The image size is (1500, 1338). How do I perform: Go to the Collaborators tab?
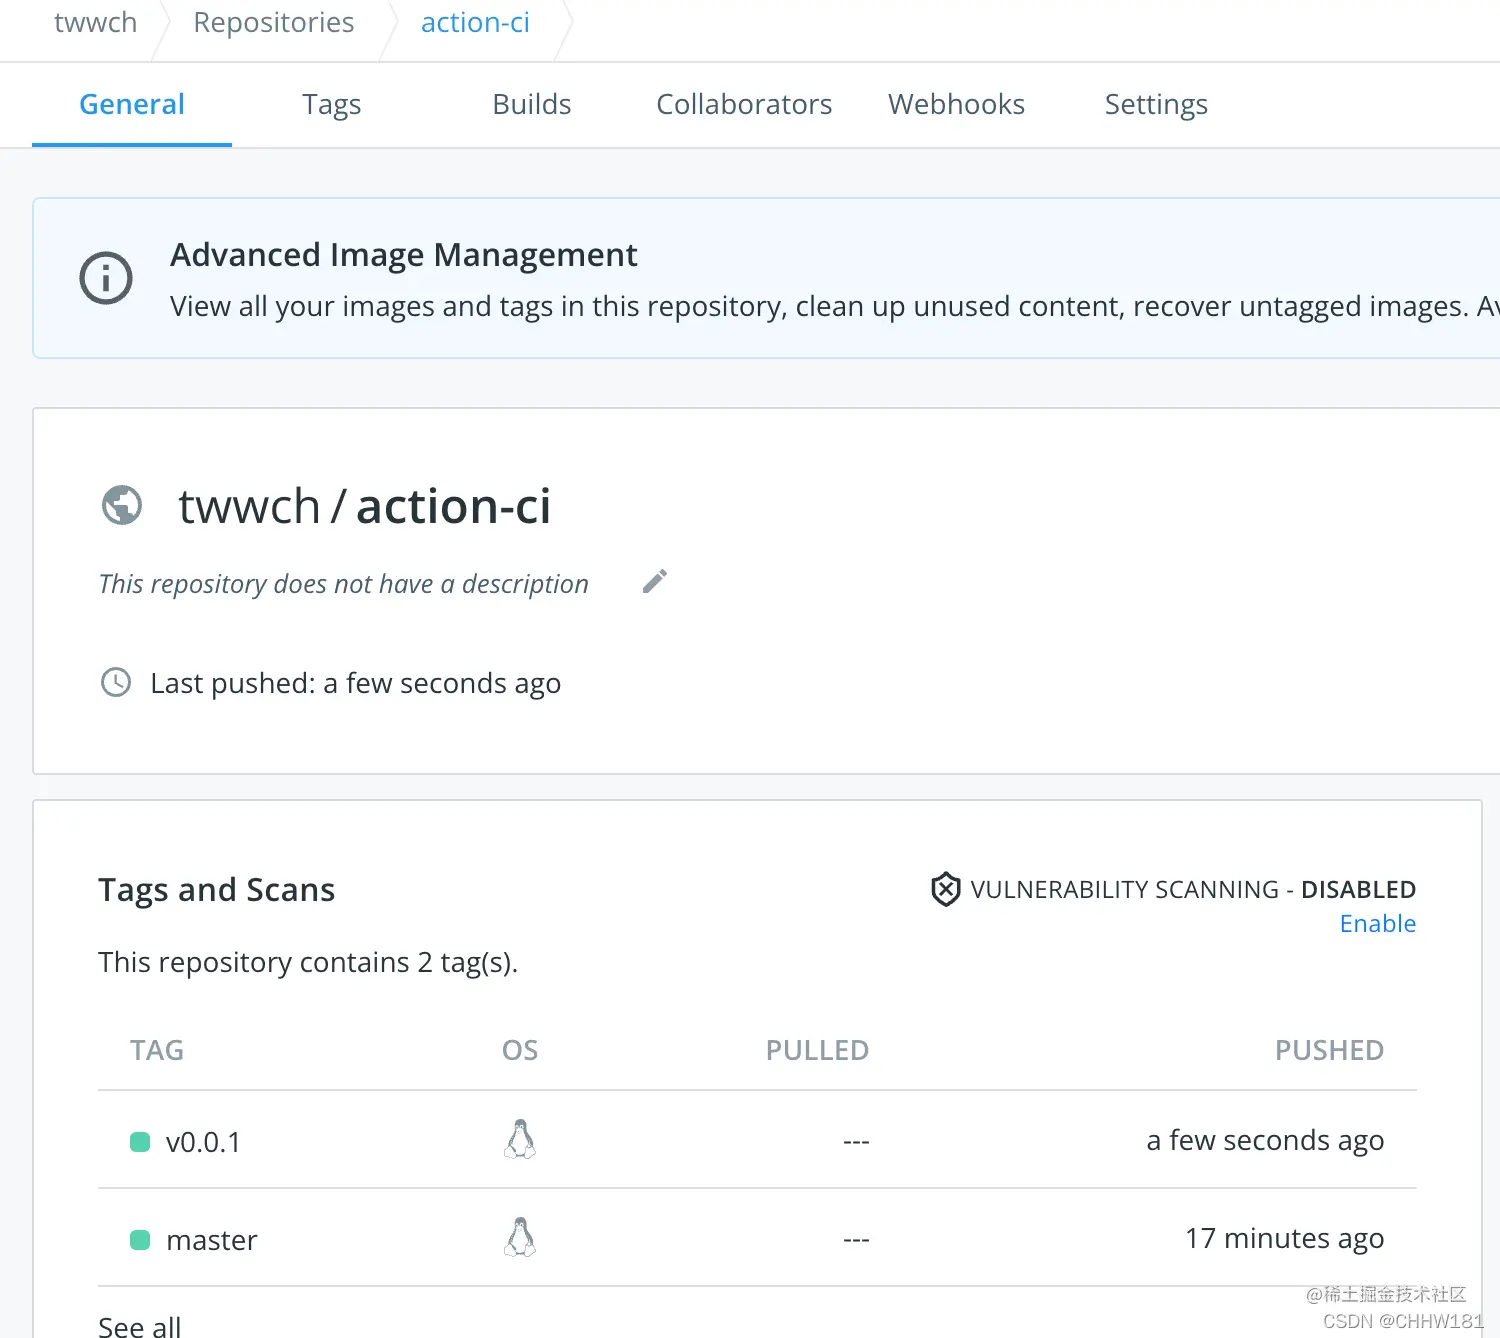click(744, 105)
